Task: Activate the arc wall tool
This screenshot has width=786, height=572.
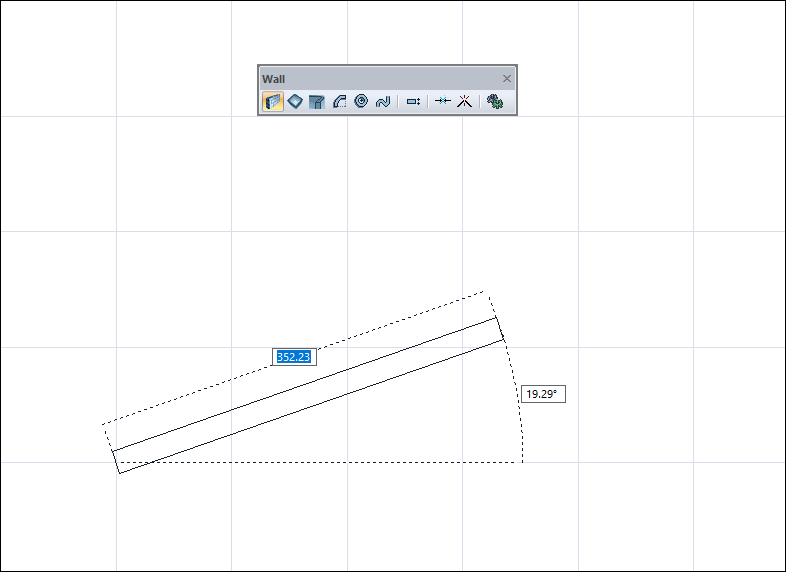Action: point(339,101)
